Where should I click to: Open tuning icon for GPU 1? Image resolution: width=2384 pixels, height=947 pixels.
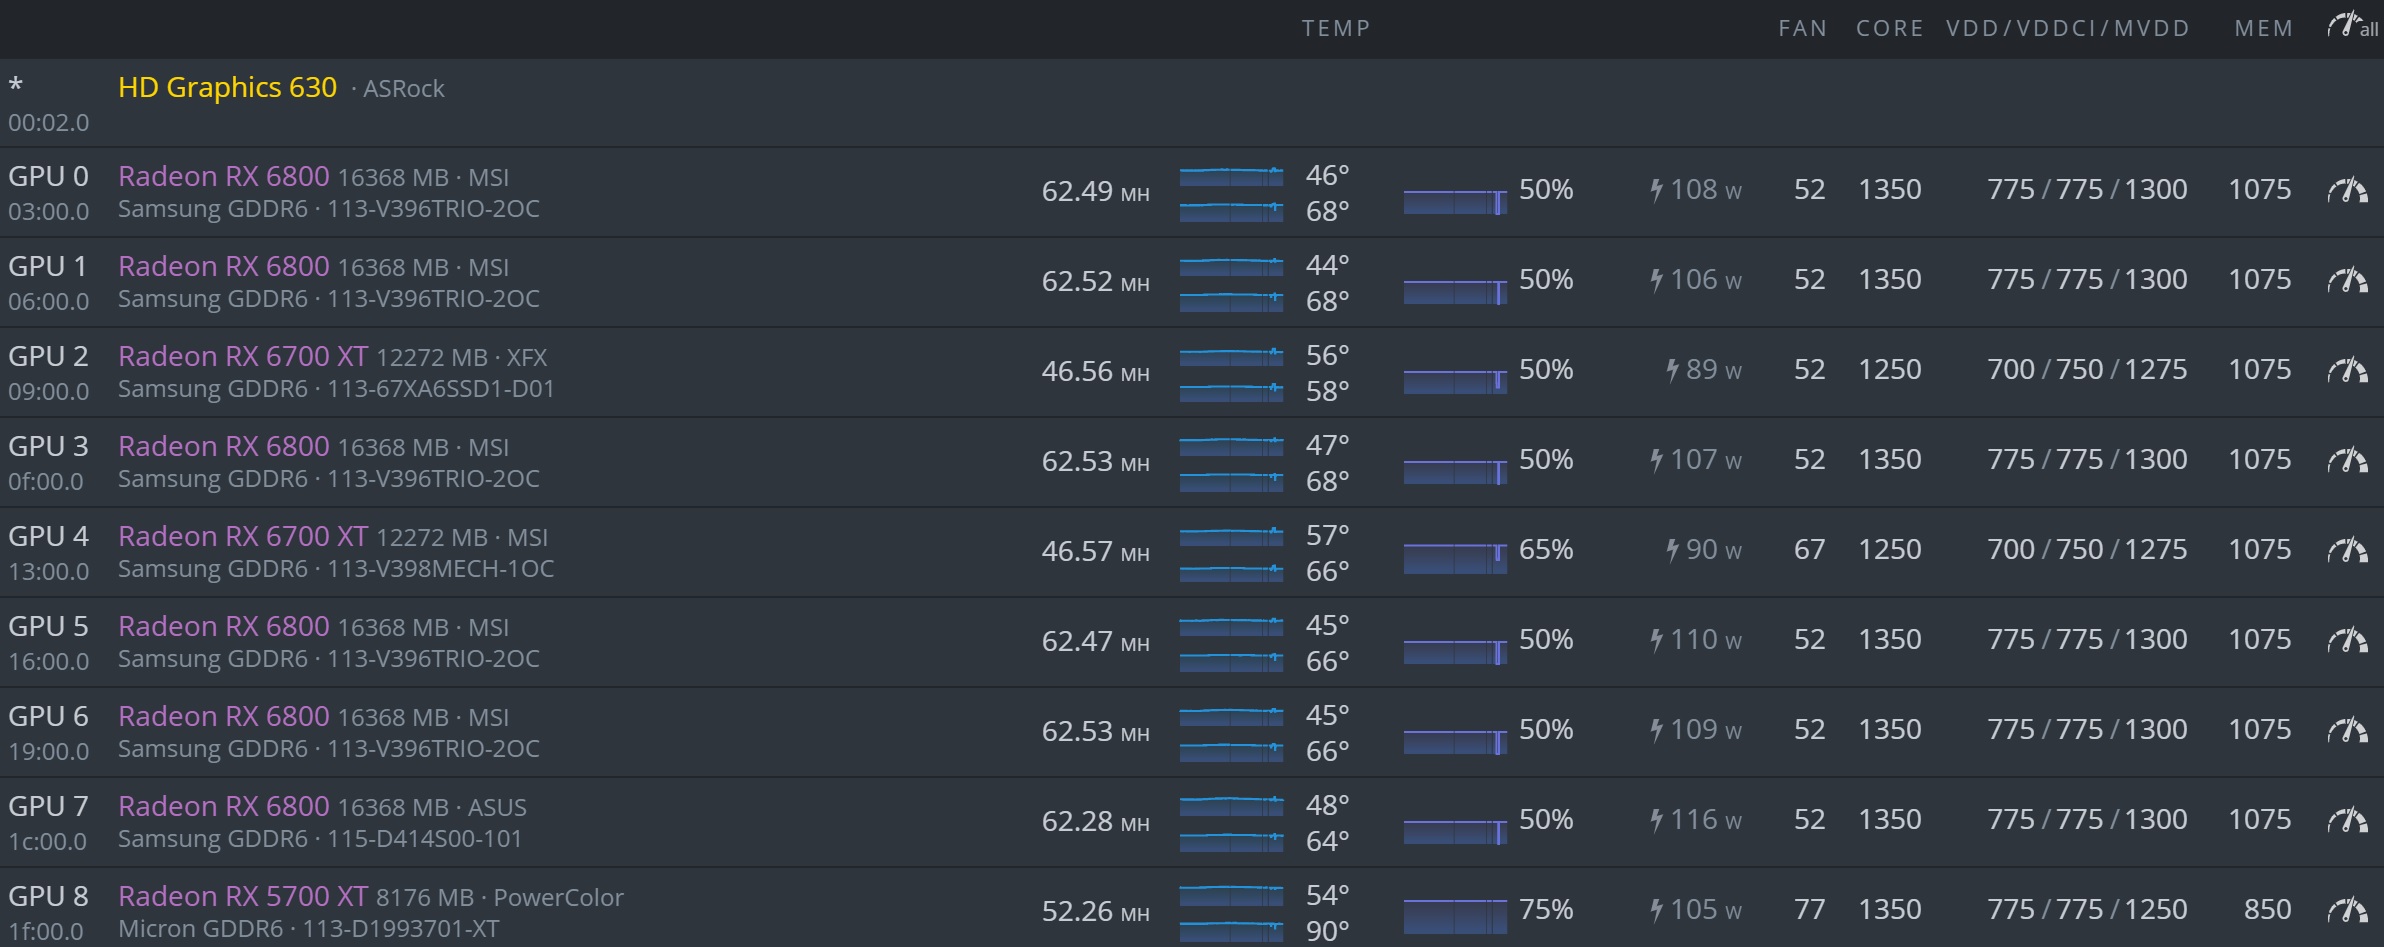click(x=2347, y=280)
